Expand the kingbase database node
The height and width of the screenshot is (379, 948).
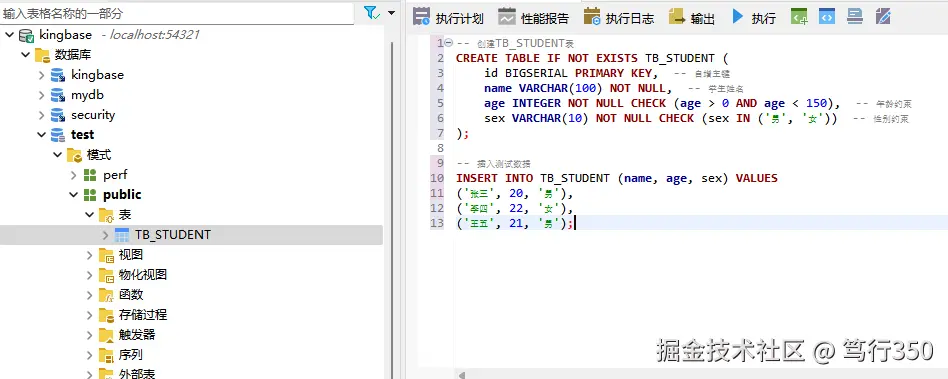[41, 75]
